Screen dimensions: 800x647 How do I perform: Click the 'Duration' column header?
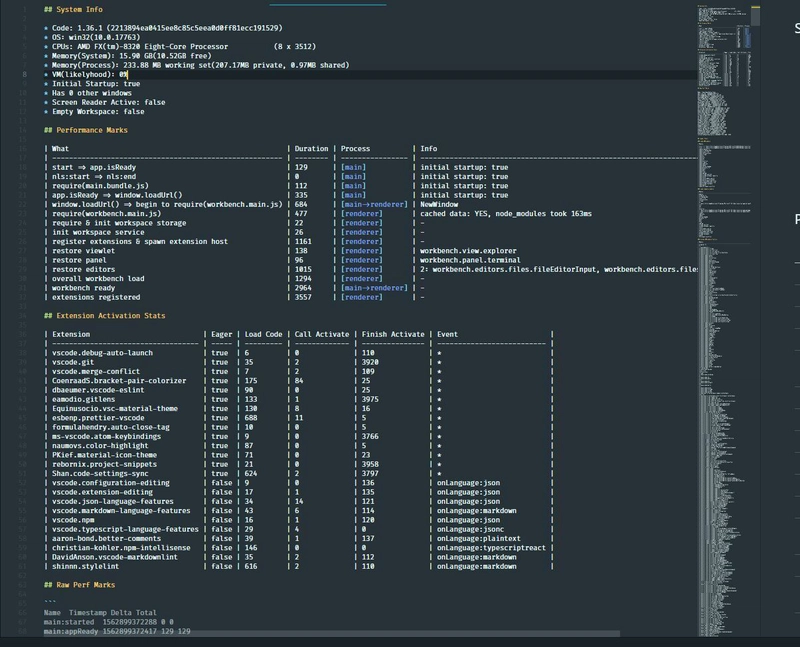click(311, 148)
